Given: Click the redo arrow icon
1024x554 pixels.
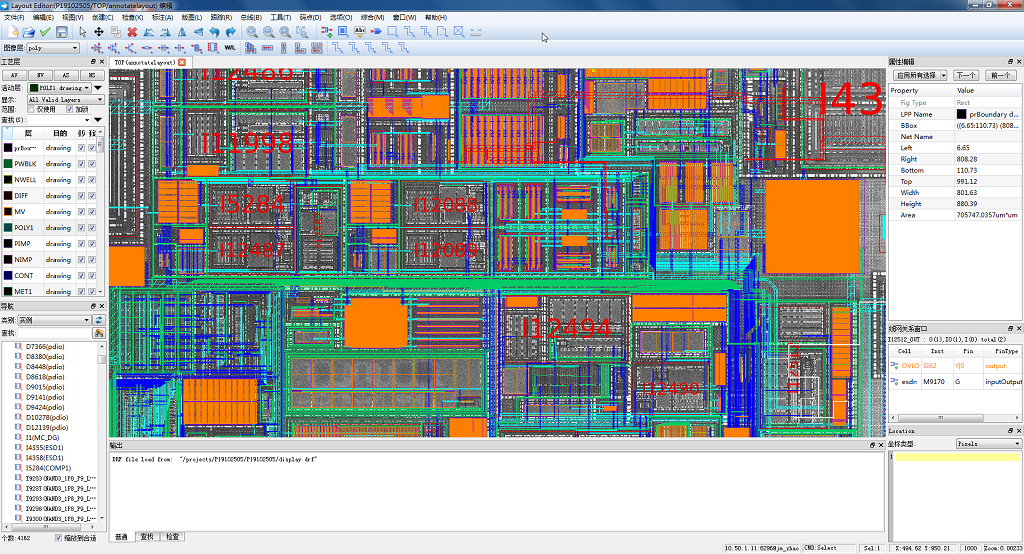Looking at the screenshot, I should coord(231,31).
